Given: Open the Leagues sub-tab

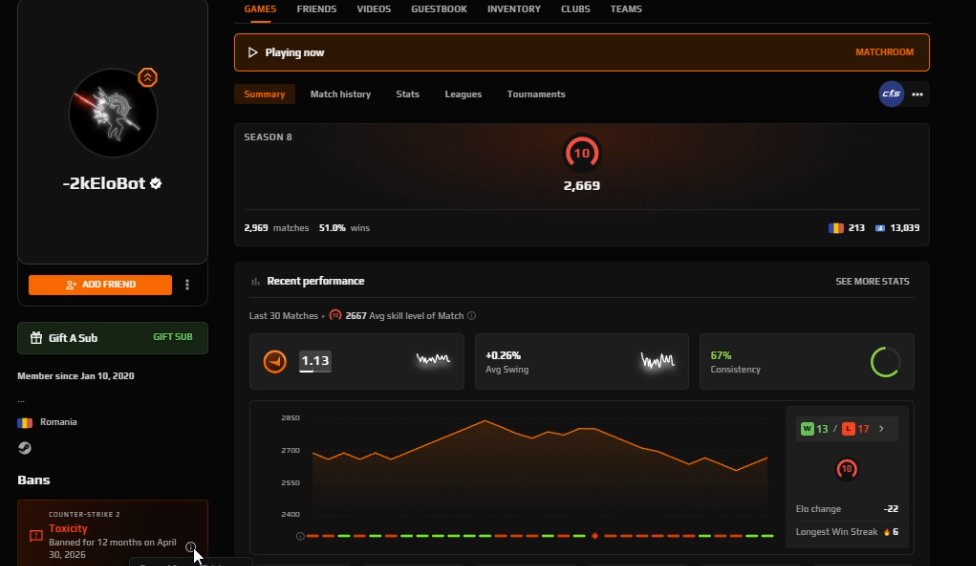Looking at the screenshot, I should [x=463, y=94].
